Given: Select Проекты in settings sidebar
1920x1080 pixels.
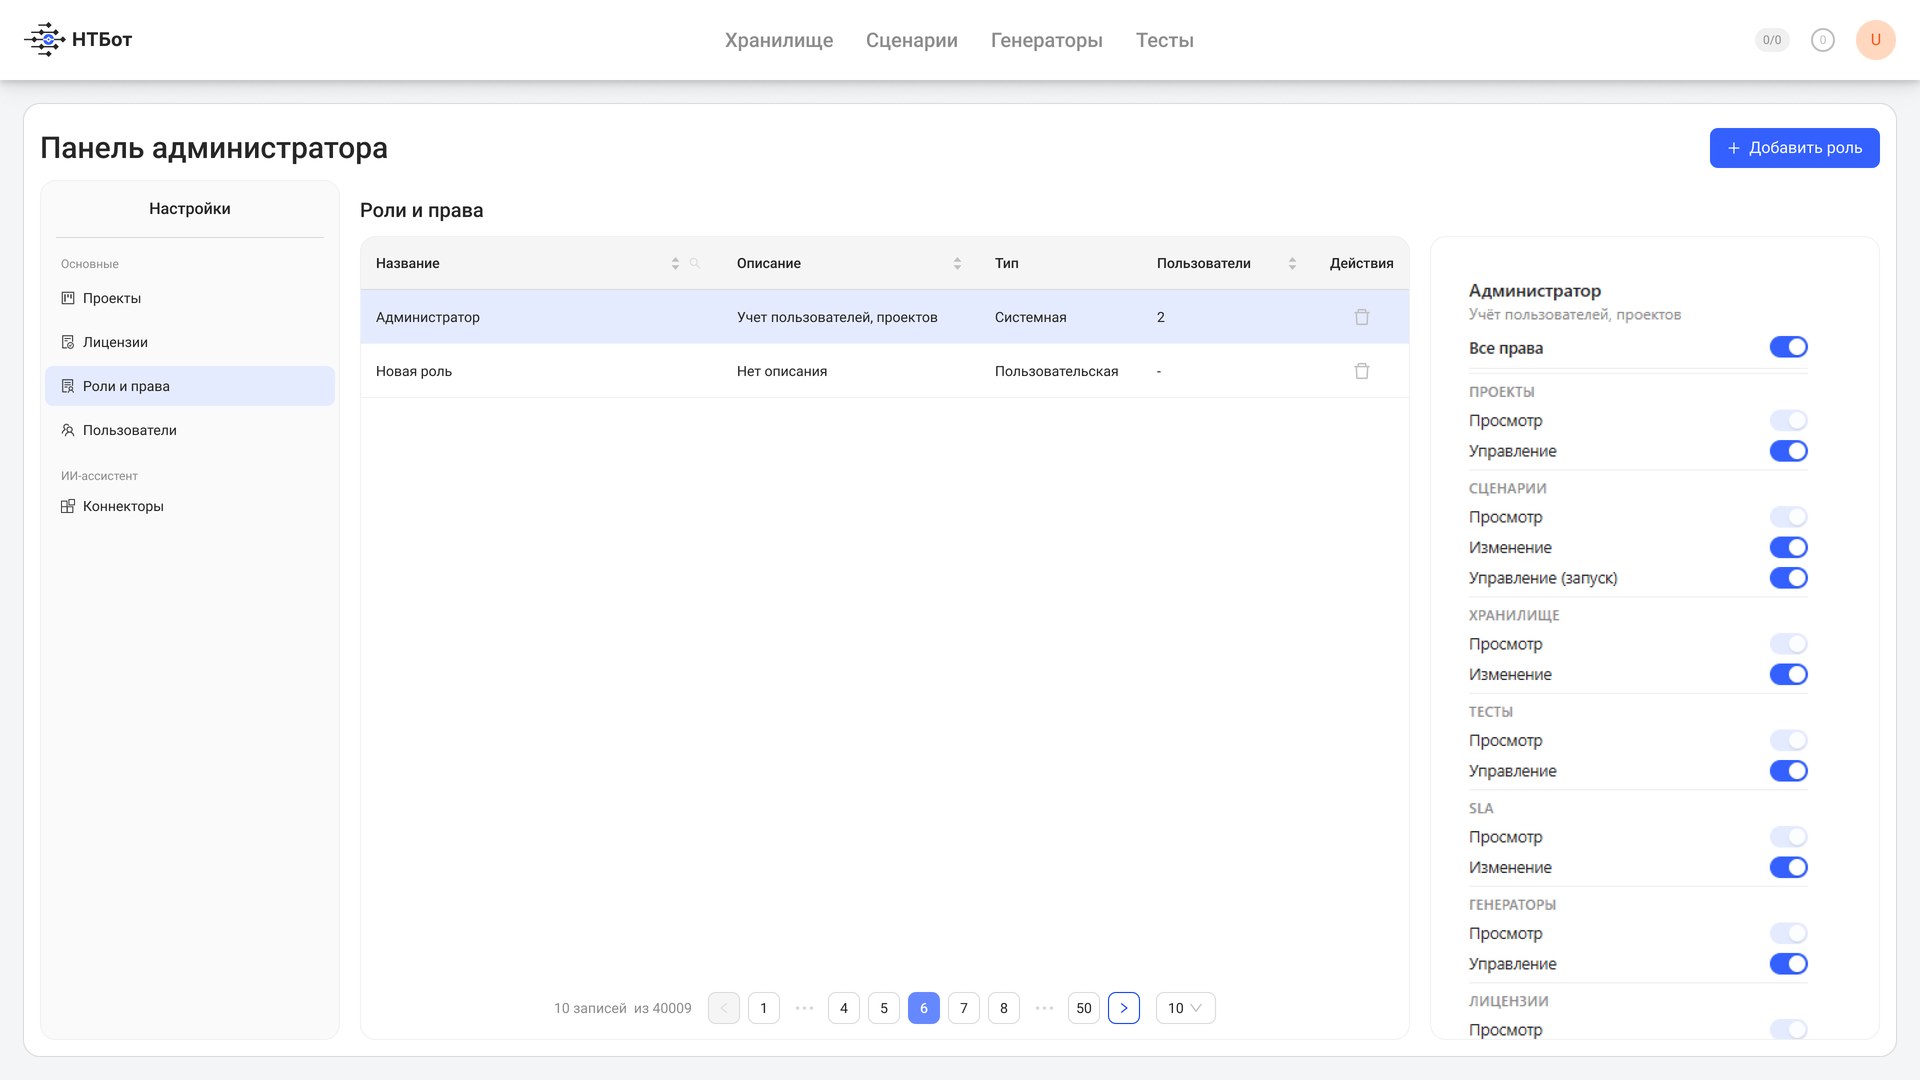Looking at the screenshot, I should pyautogui.click(x=190, y=298).
